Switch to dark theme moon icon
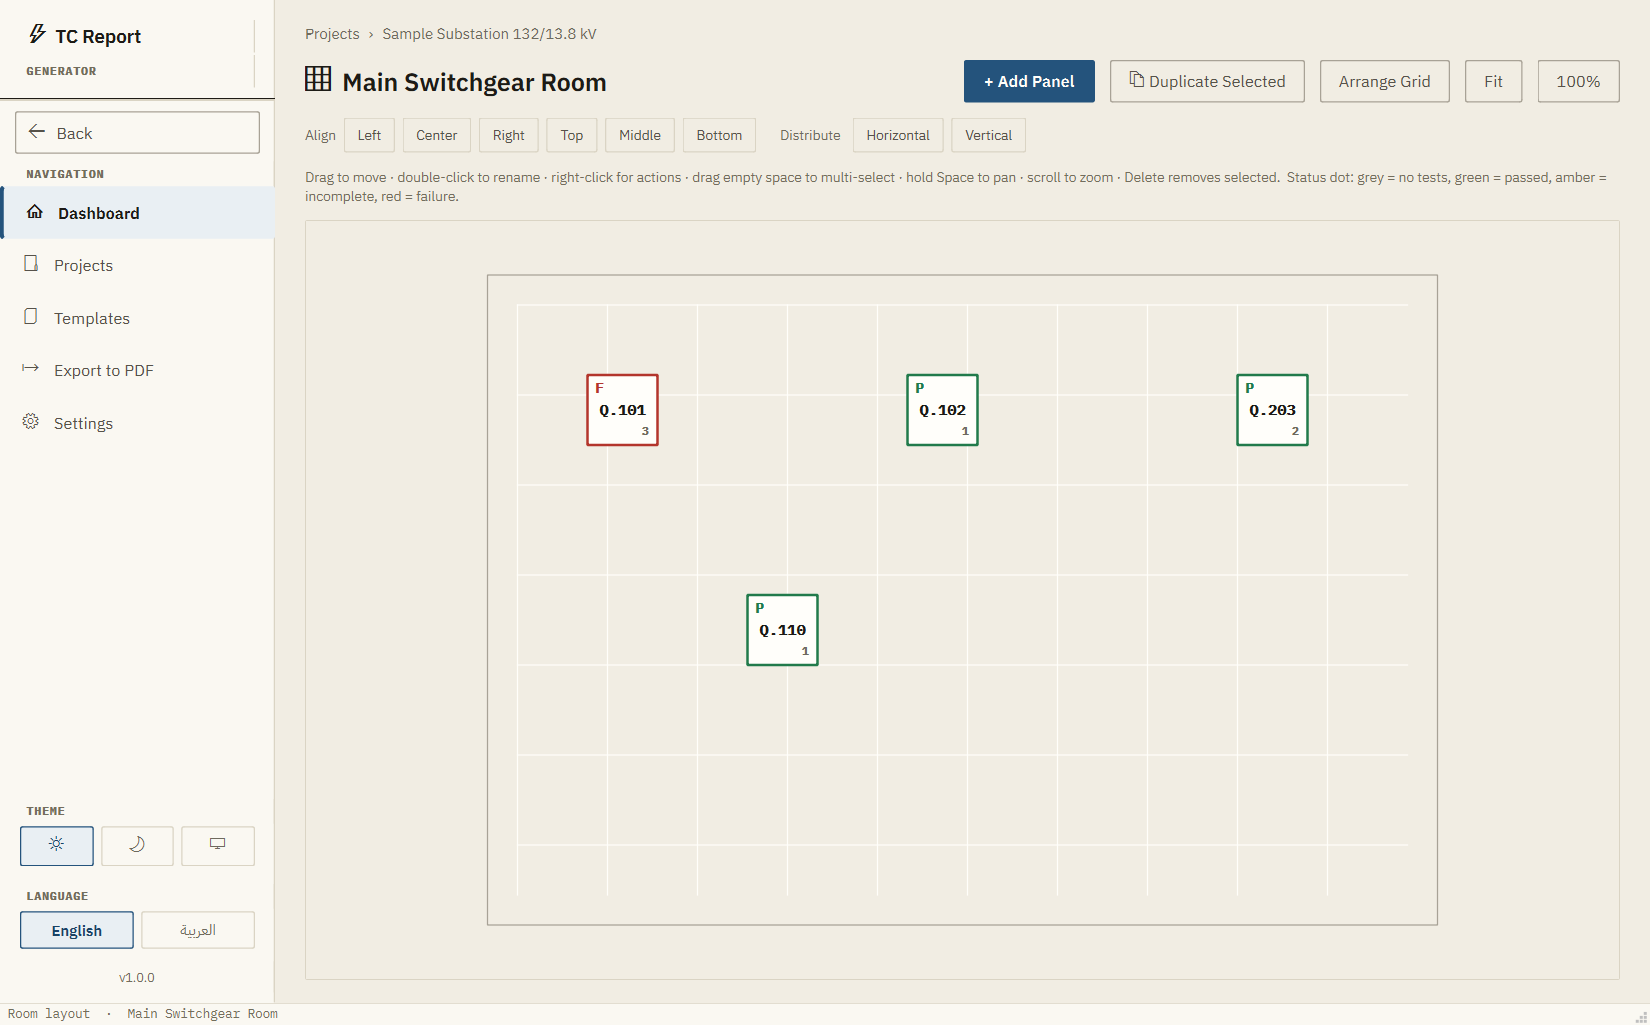 (137, 845)
